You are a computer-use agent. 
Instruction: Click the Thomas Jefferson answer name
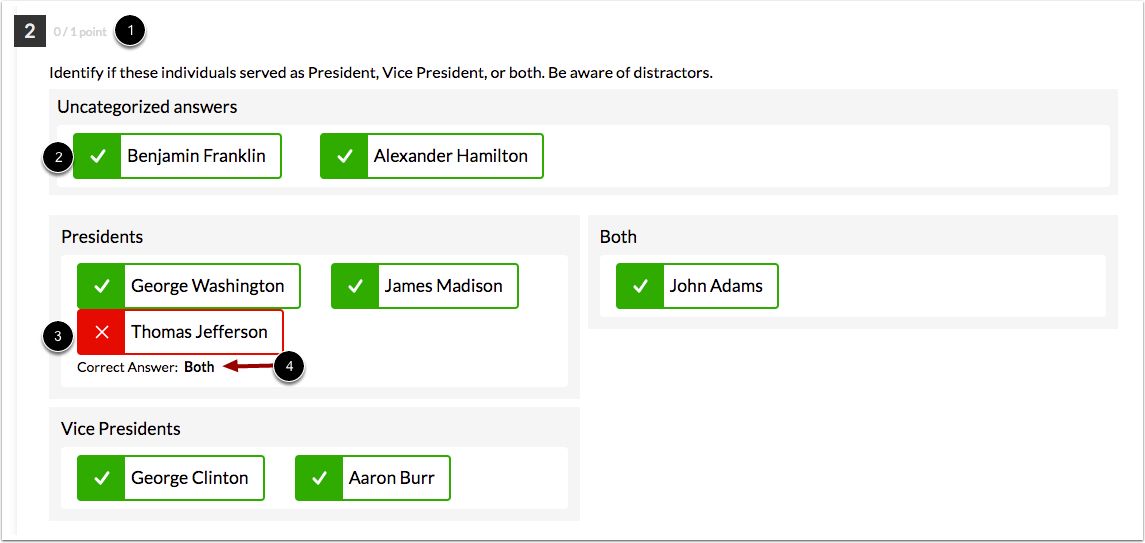tap(199, 332)
